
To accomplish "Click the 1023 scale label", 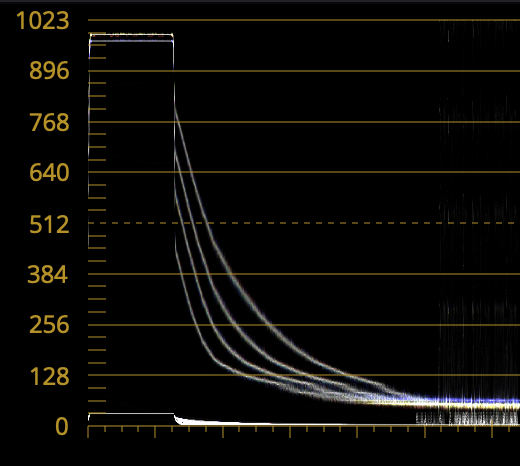I will [42, 20].
